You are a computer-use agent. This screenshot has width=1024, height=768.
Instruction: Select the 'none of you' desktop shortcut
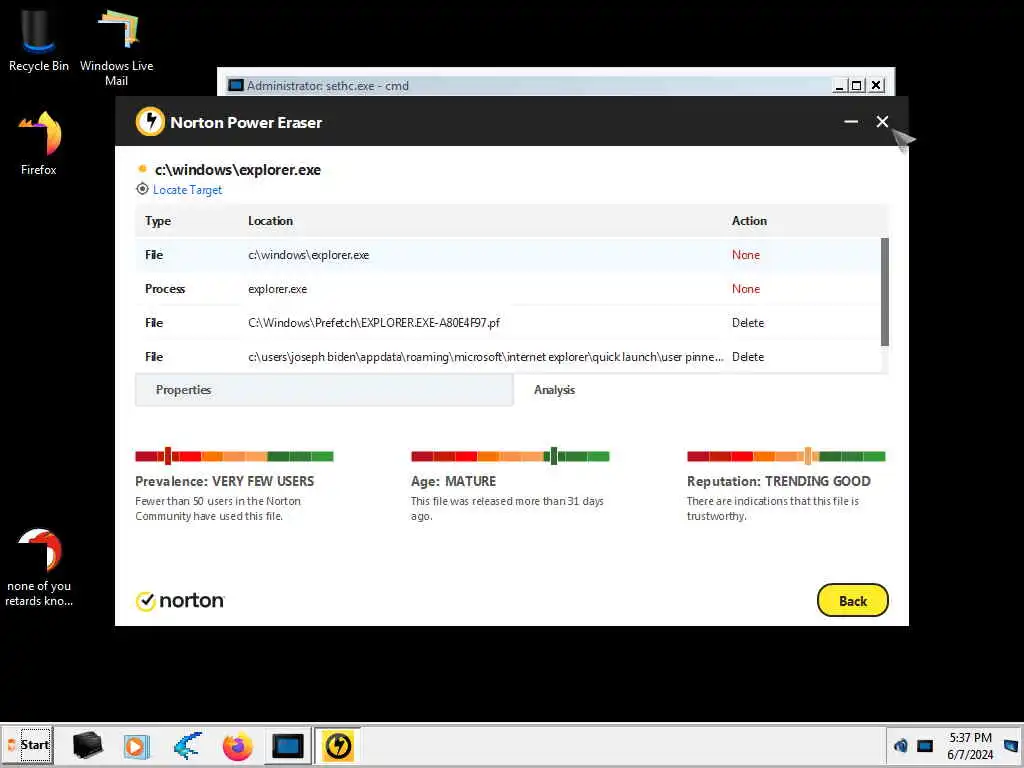39,568
